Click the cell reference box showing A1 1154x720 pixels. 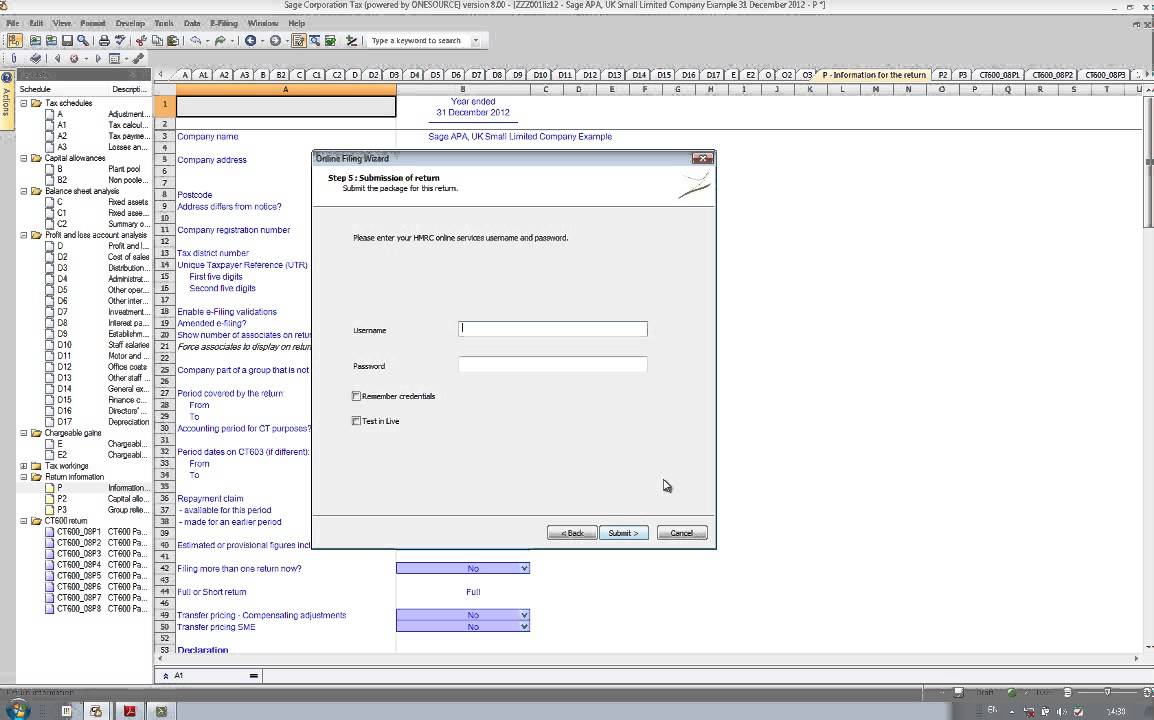tap(210, 675)
